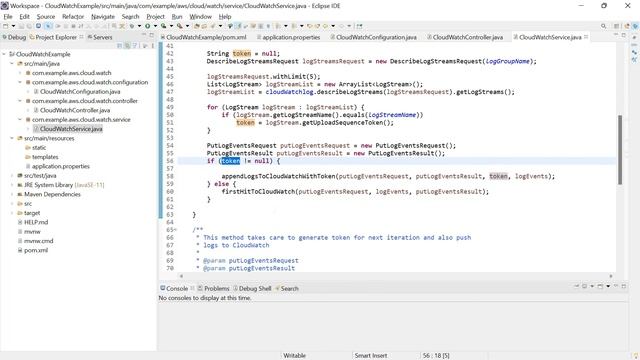
Task: Open the External Tools dropdown arrow
Action: pos(187,26)
